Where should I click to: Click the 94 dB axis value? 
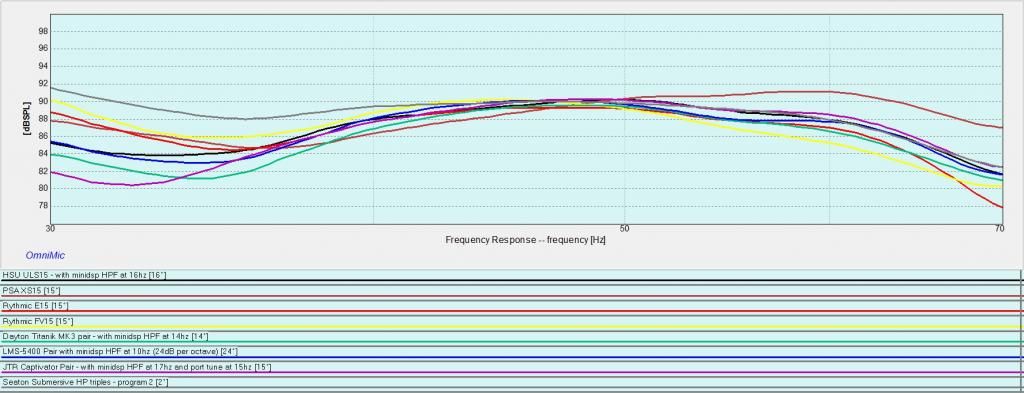tap(43, 66)
